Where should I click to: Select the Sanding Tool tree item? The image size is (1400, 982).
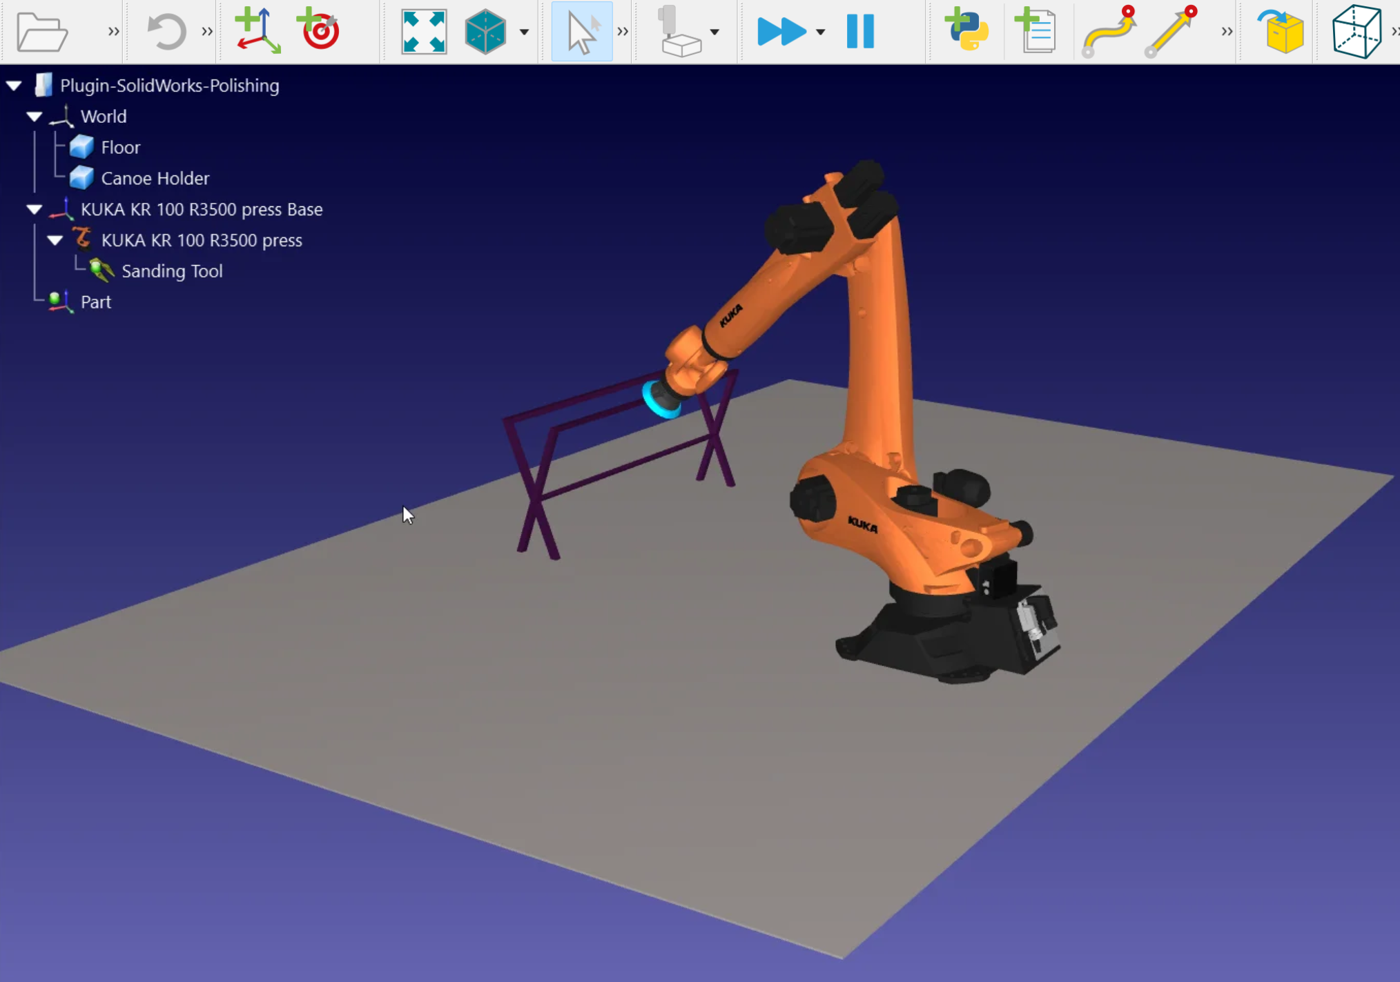[x=171, y=271]
